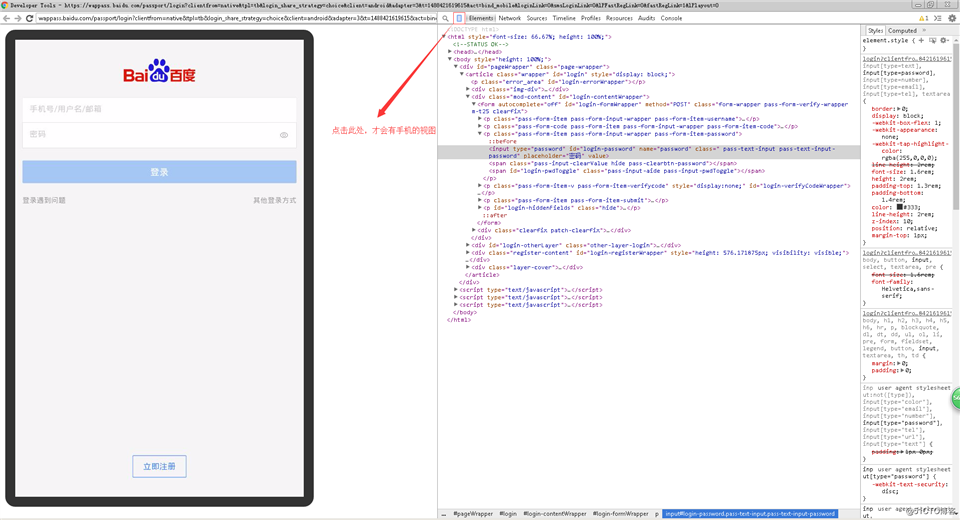Select the Computed sidebar tab

click(902, 31)
